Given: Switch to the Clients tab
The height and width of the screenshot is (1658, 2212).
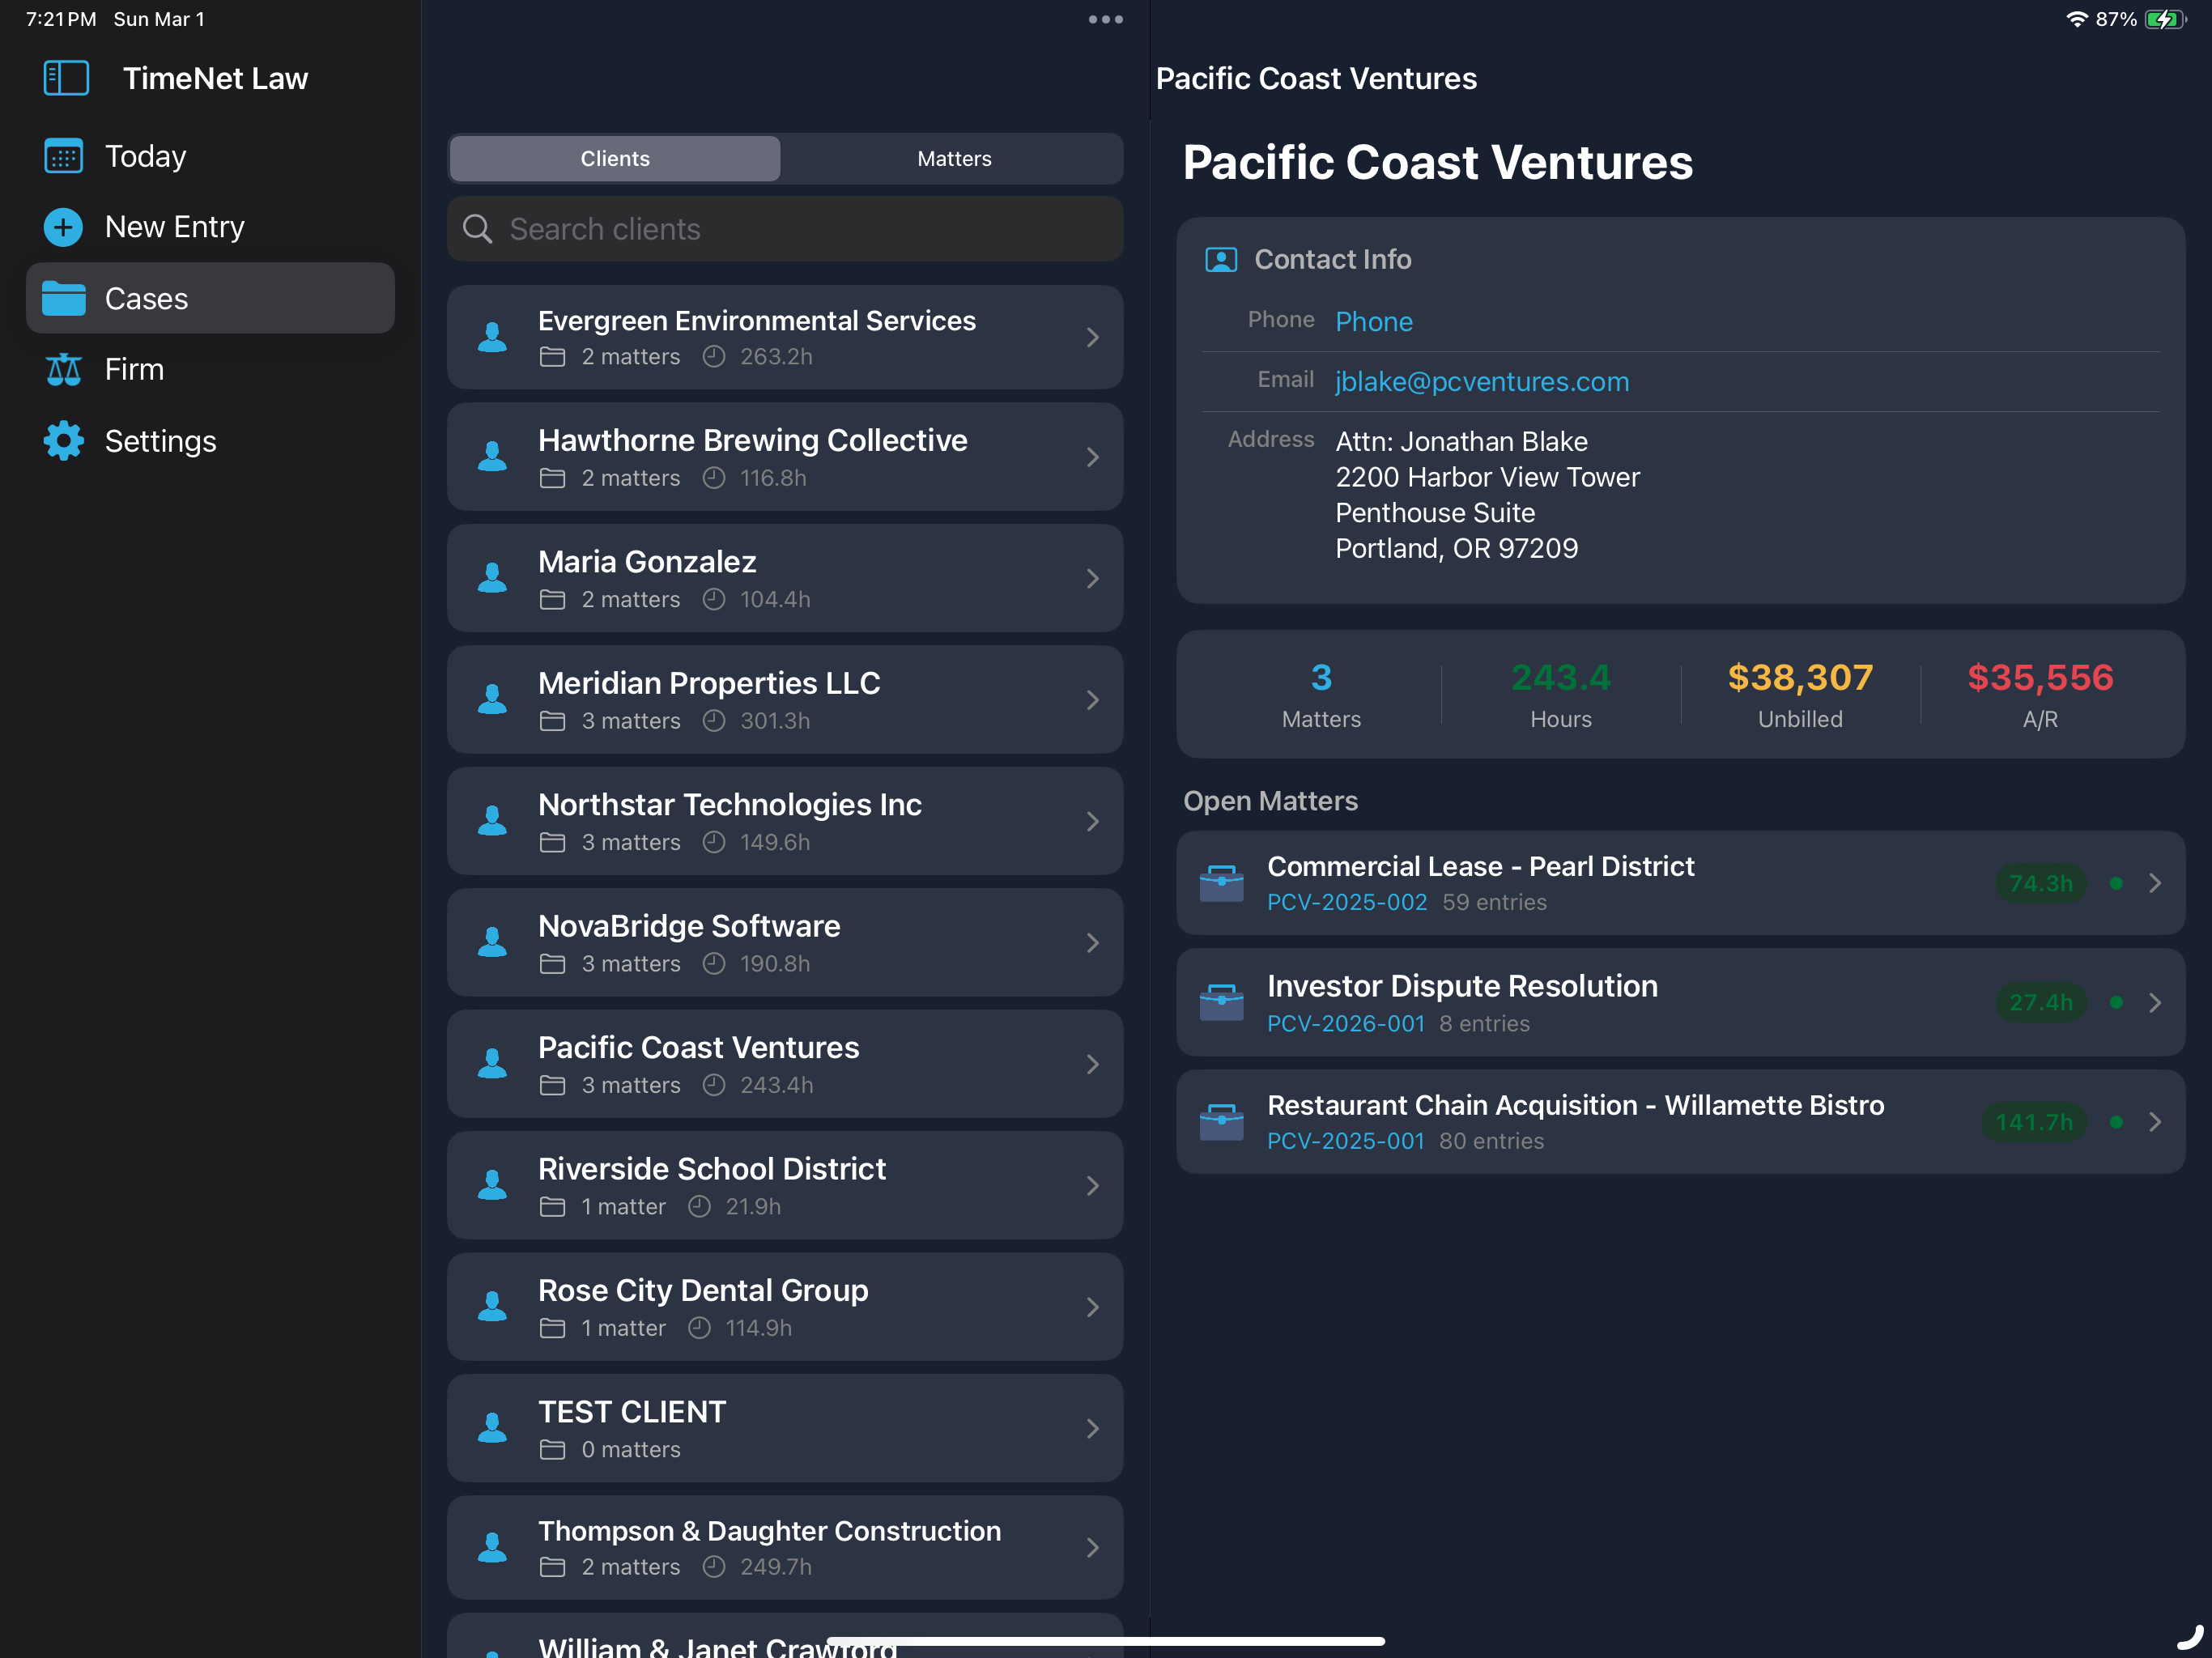Looking at the screenshot, I should click(x=615, y=158).
